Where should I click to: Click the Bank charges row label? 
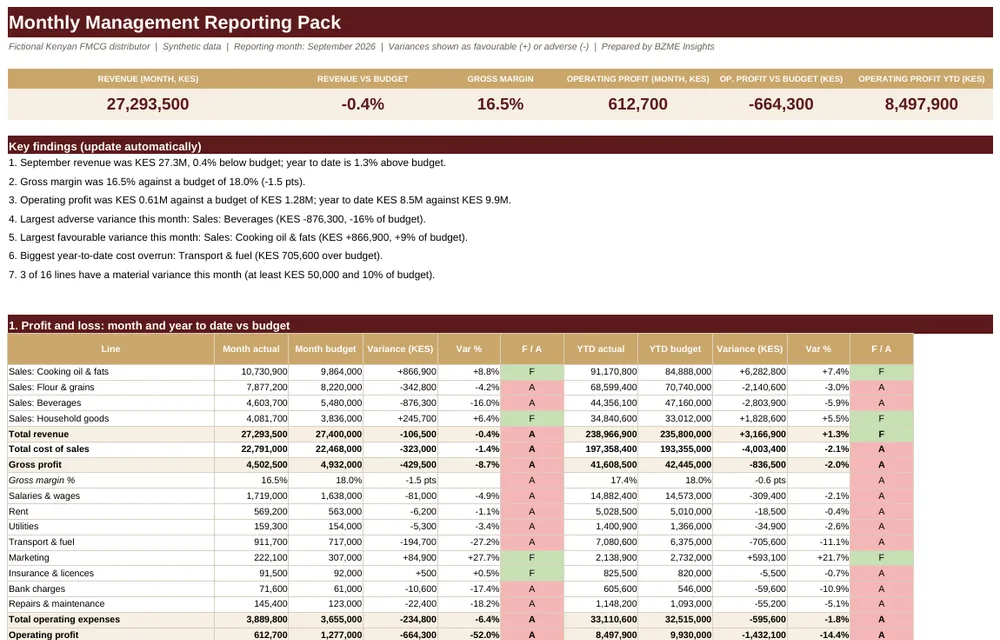[36, 589]
